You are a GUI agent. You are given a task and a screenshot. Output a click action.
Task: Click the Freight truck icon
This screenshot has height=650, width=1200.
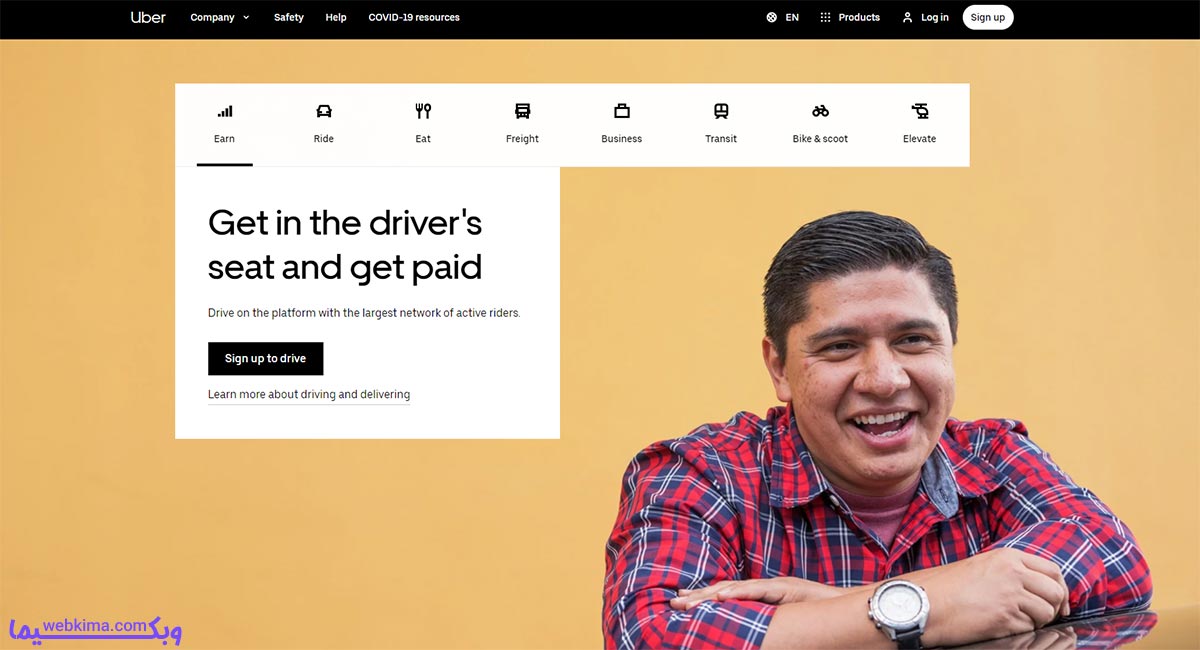click(522, 111)
